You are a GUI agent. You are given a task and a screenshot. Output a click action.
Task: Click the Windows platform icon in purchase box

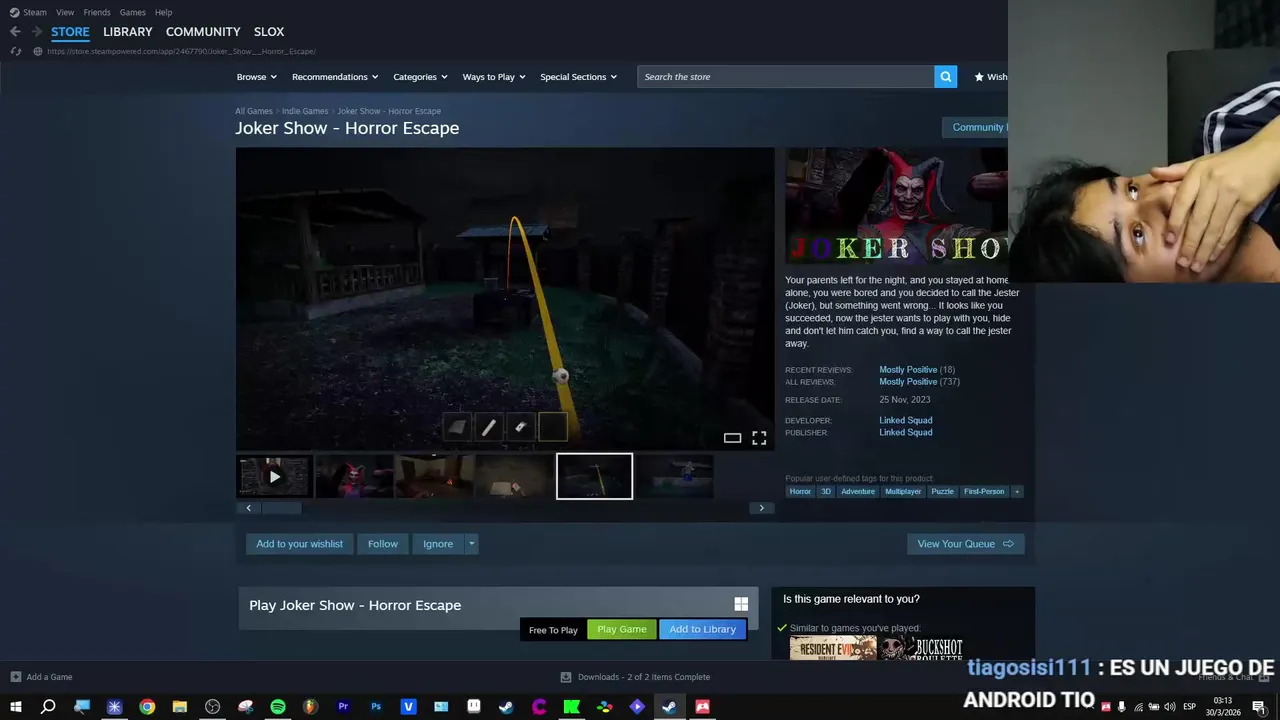point(741,604)
